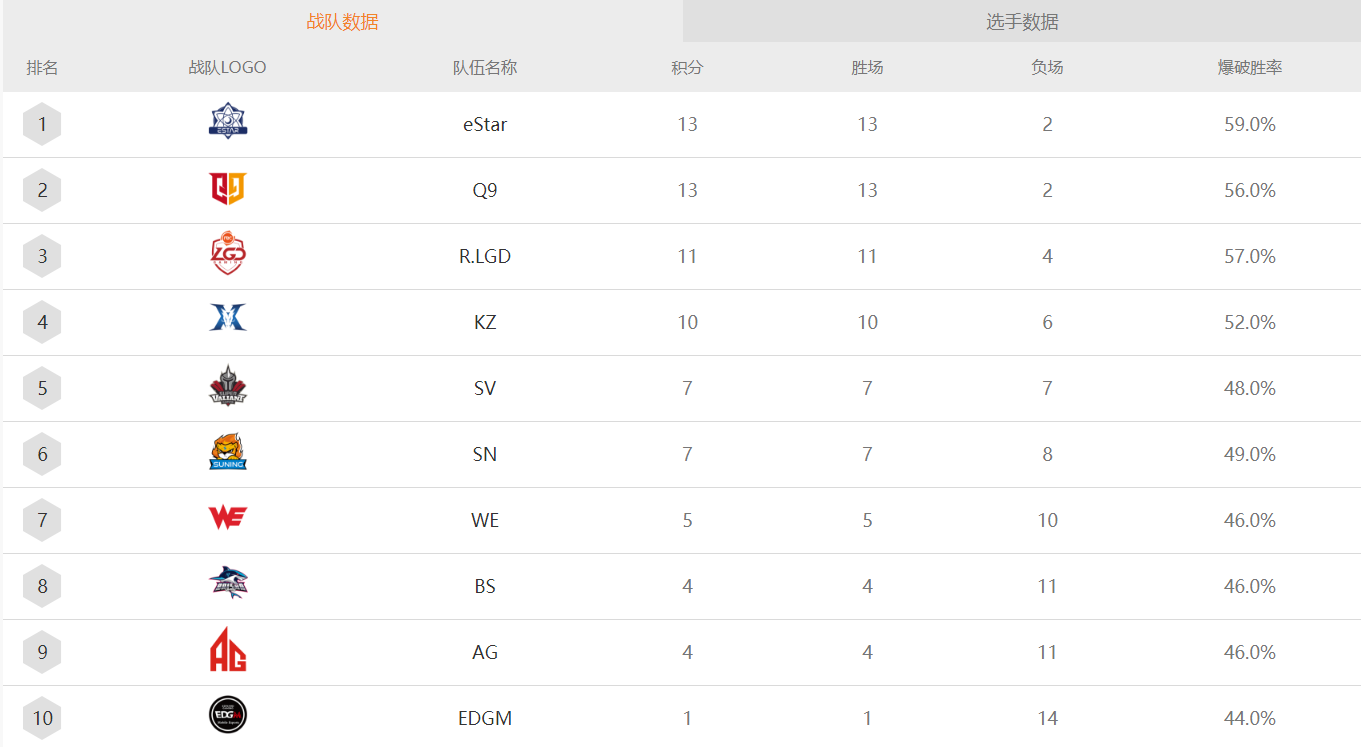Click the BS shark team logo
This screenshot has height=747, width=1361.
228,583
